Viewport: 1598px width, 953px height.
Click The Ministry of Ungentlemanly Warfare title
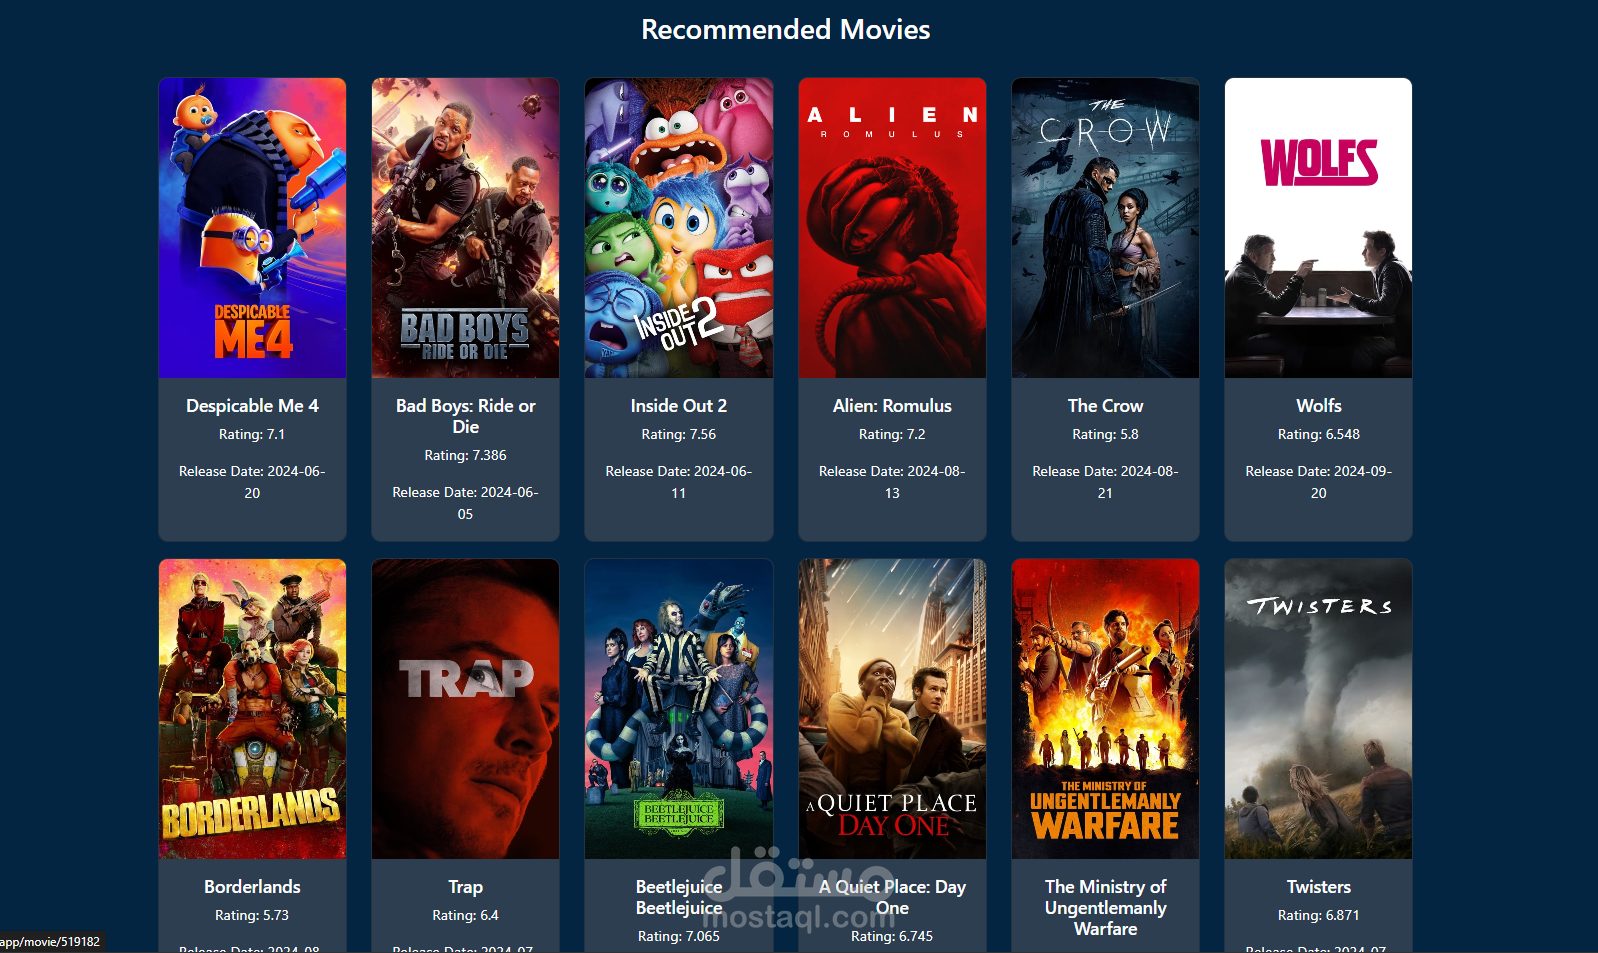pyautogui.click(x=1105, y=908)
